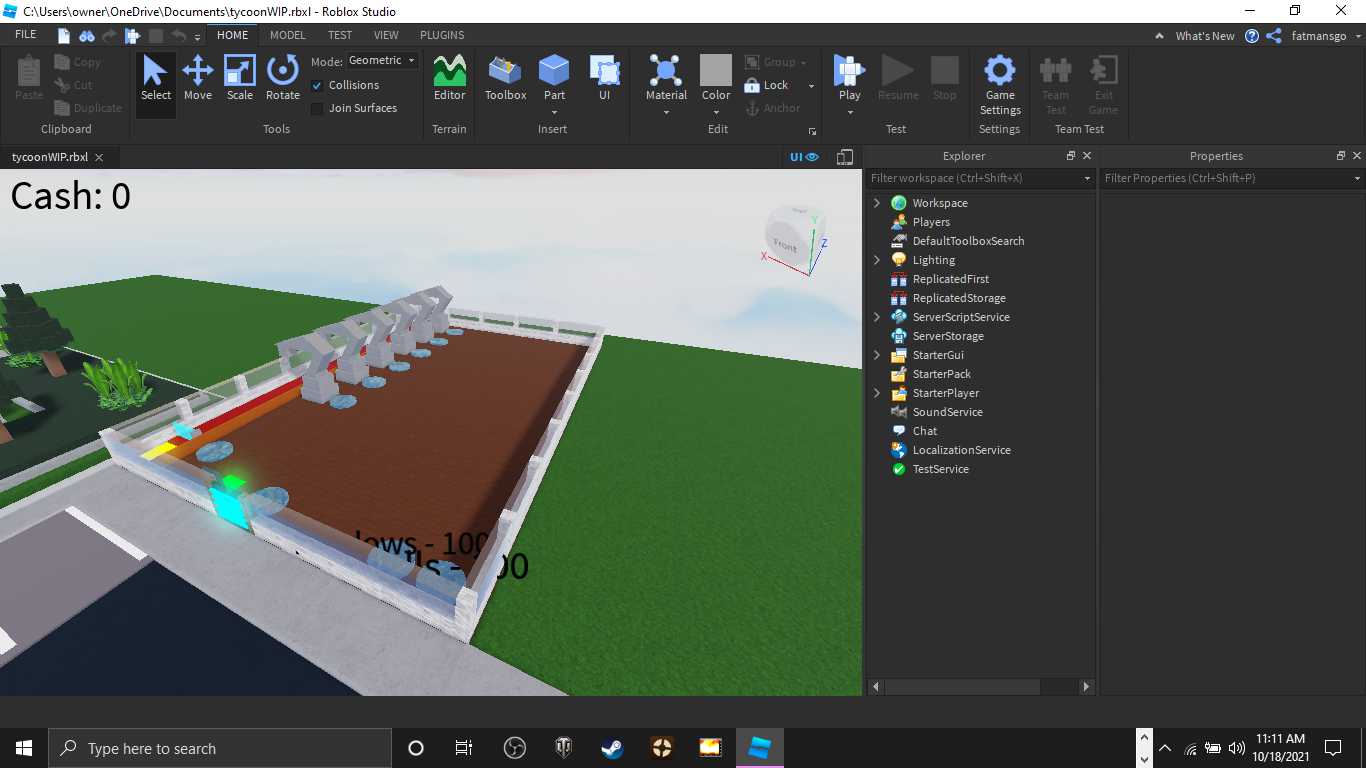Click the Color swatch button
Image resolution: width=1366 pixels, height=768 pixels.
pos(716,71)
